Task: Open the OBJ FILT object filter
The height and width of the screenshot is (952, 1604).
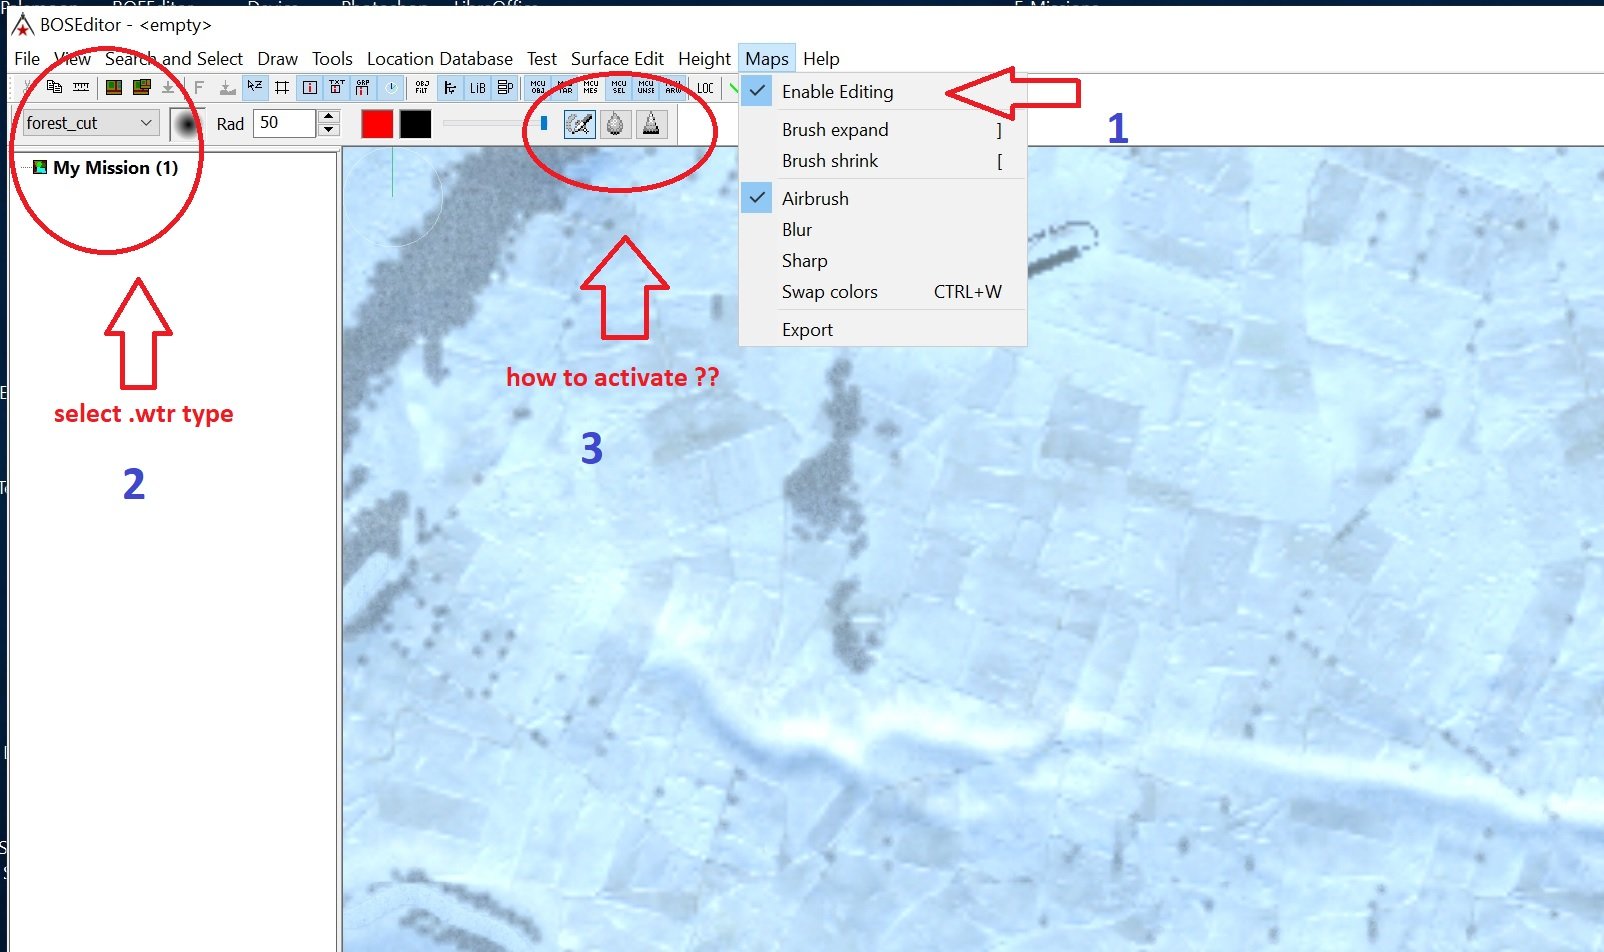Action: point(422,88)
